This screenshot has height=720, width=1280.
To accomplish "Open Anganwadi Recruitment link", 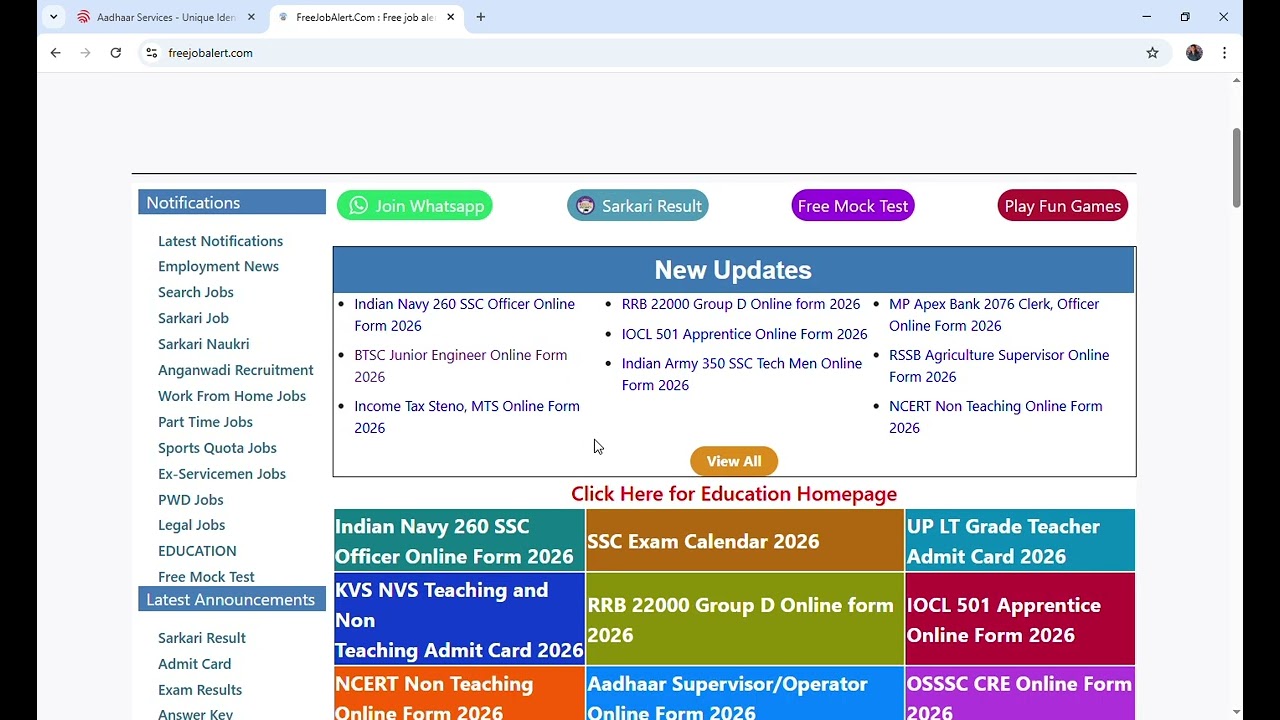I will [x=236, y=370].
